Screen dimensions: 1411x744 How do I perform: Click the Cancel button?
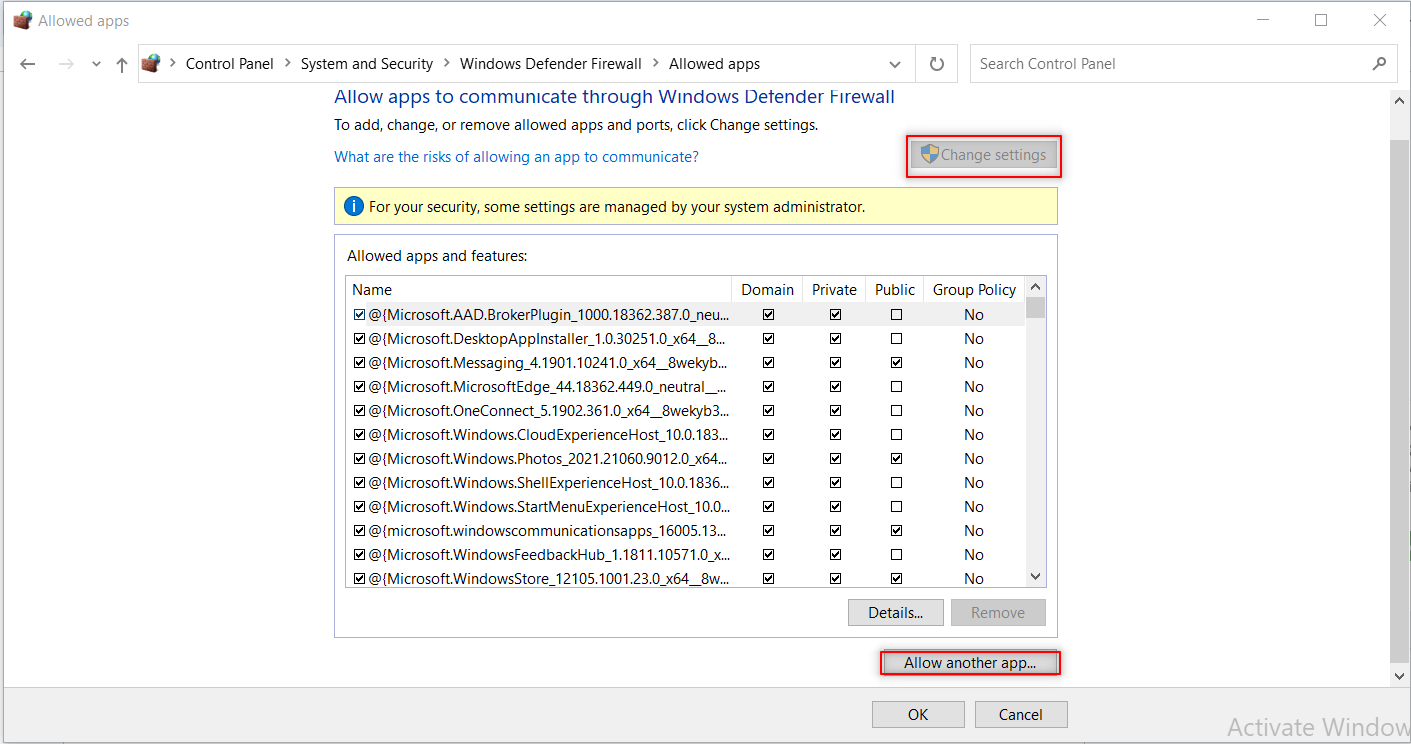pyautogui.click(x=1021, y=714)
